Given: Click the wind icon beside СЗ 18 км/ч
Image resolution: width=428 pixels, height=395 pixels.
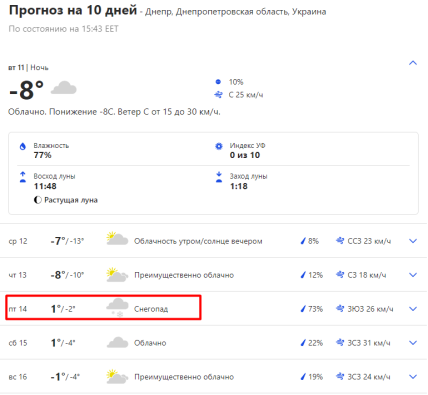Looking at the screenshot, I should [x=340, y=275].
